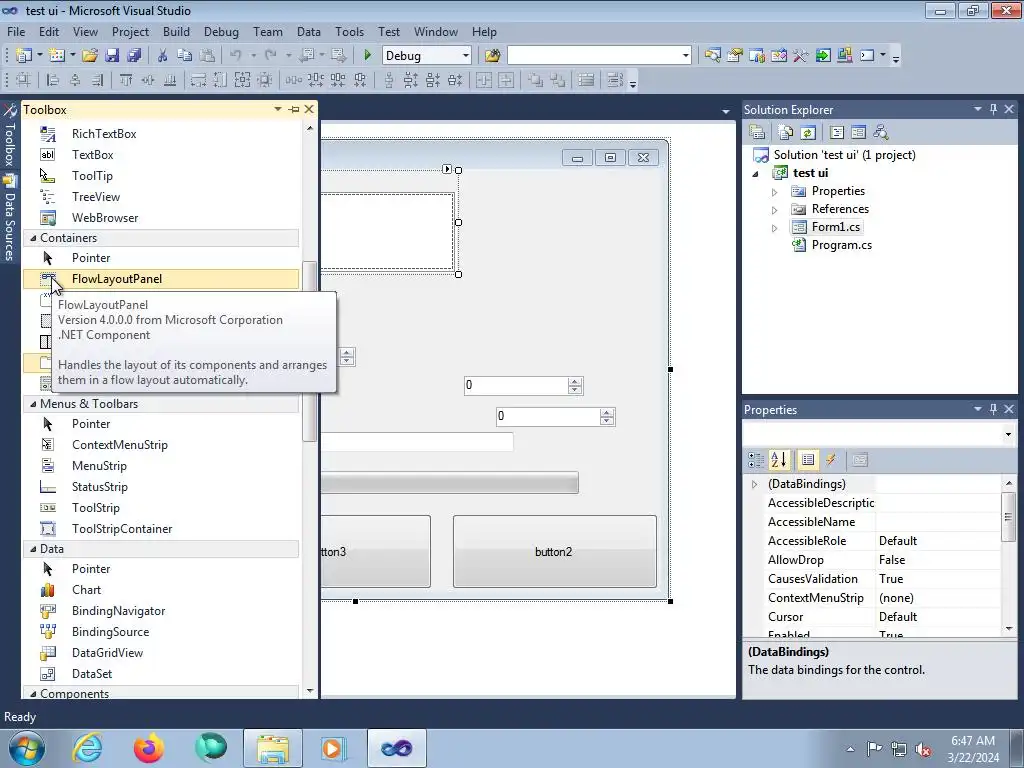Open the Tools menu
The width and height of the screenshot is (1024, 768).
[x=349, y=31]
